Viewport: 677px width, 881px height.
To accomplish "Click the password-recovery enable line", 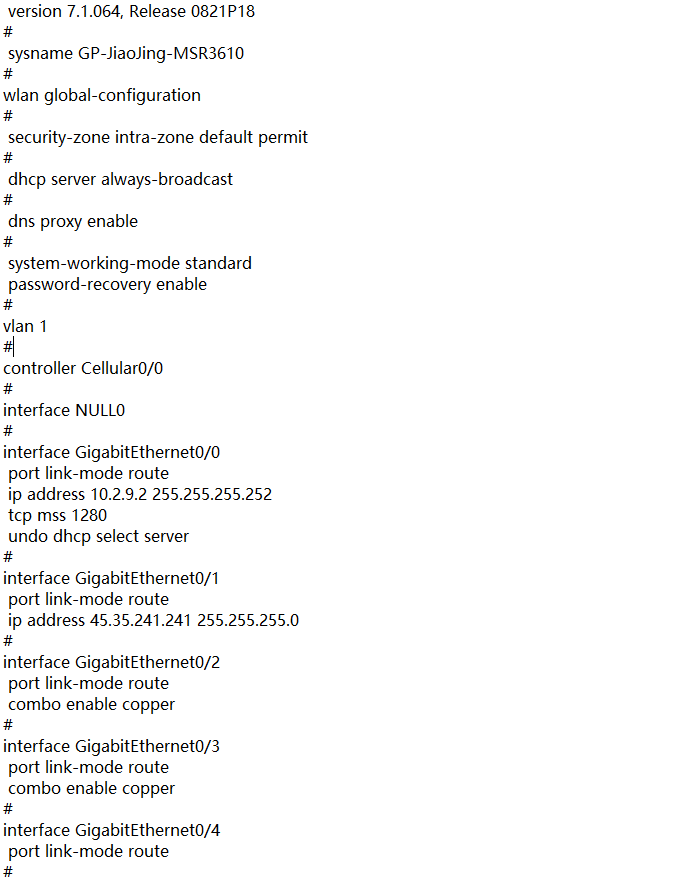I will (x=107, y=284).
